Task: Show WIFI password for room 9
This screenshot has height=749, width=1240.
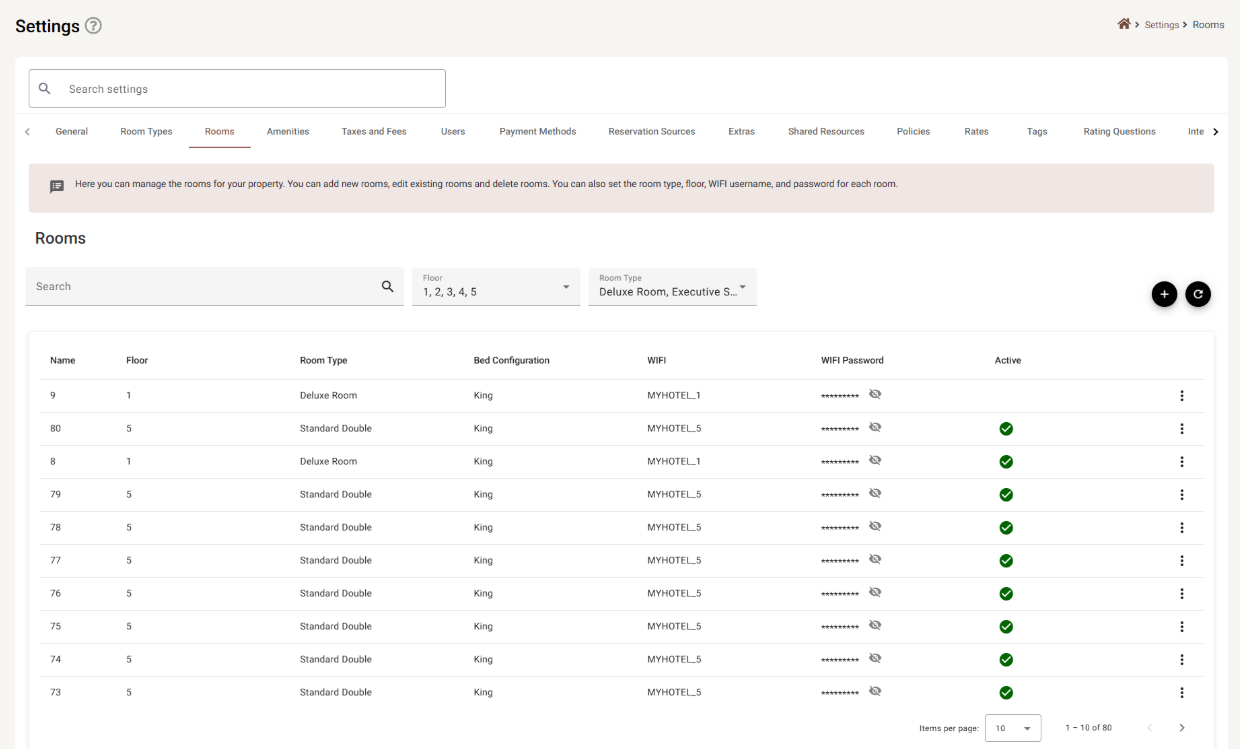Action: coord(875,394)
